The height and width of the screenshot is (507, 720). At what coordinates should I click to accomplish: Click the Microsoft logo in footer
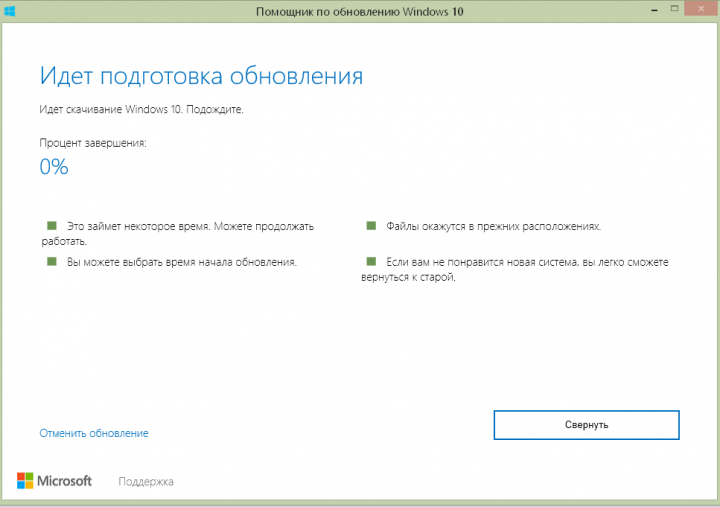point(54,481)
